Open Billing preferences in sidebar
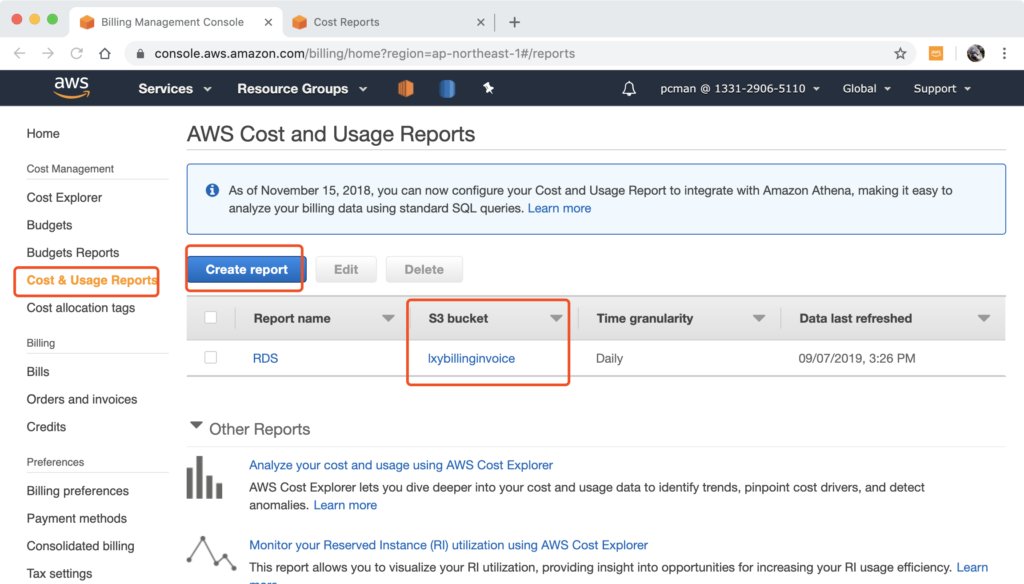This screenshot has width=1024, height=584. click(77, 491)
